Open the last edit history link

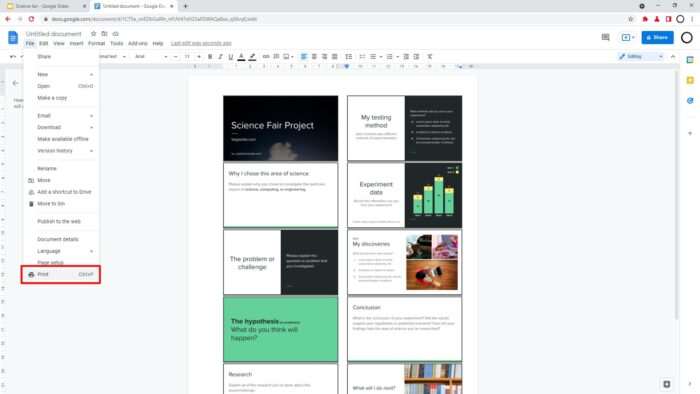(x=201, y=43)
